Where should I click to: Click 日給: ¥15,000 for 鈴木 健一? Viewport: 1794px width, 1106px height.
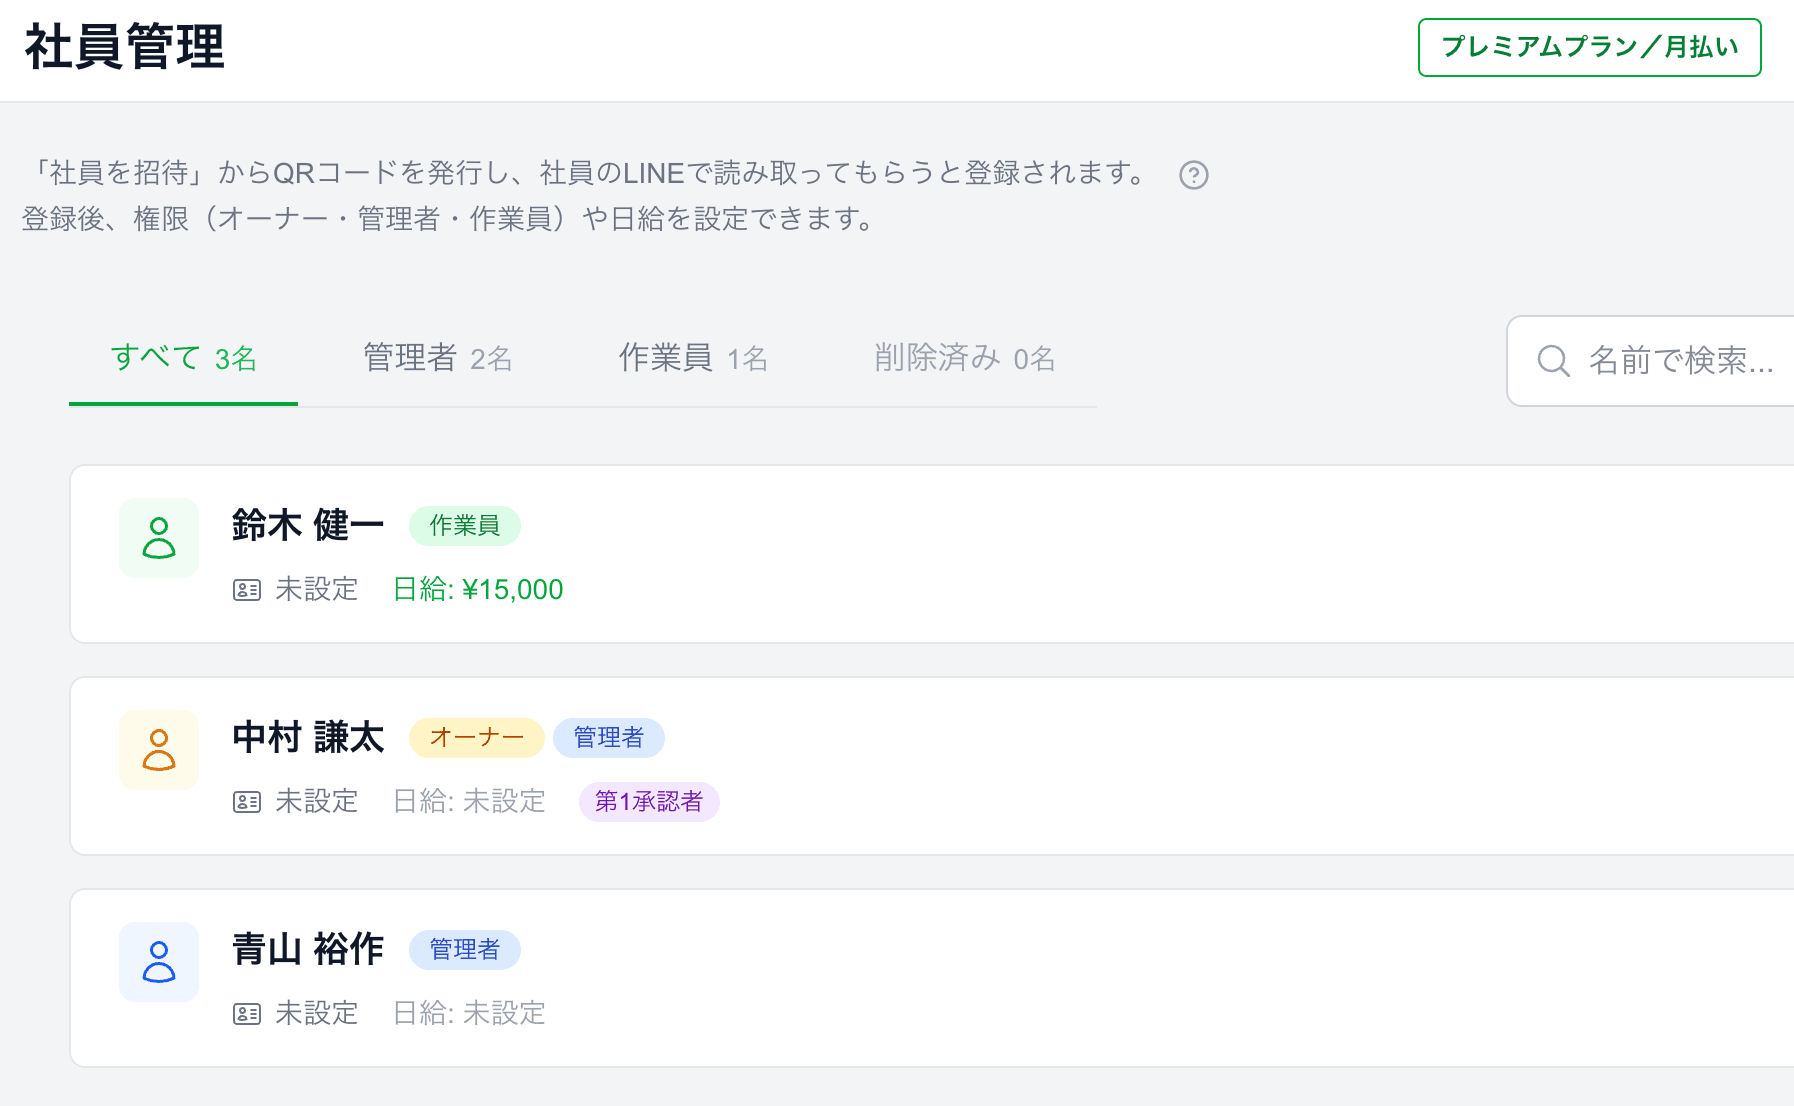point(478,590)
